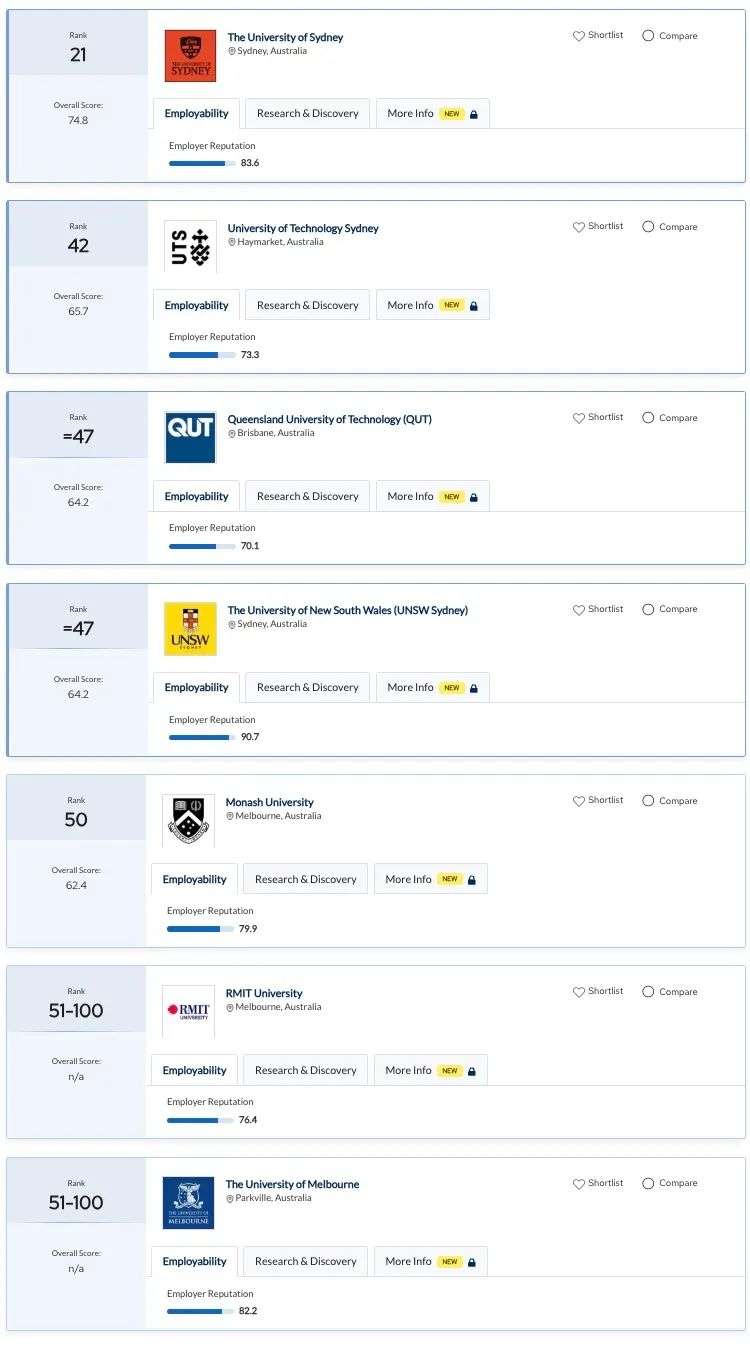Enable Compare for RMIT University

point(648,992)
